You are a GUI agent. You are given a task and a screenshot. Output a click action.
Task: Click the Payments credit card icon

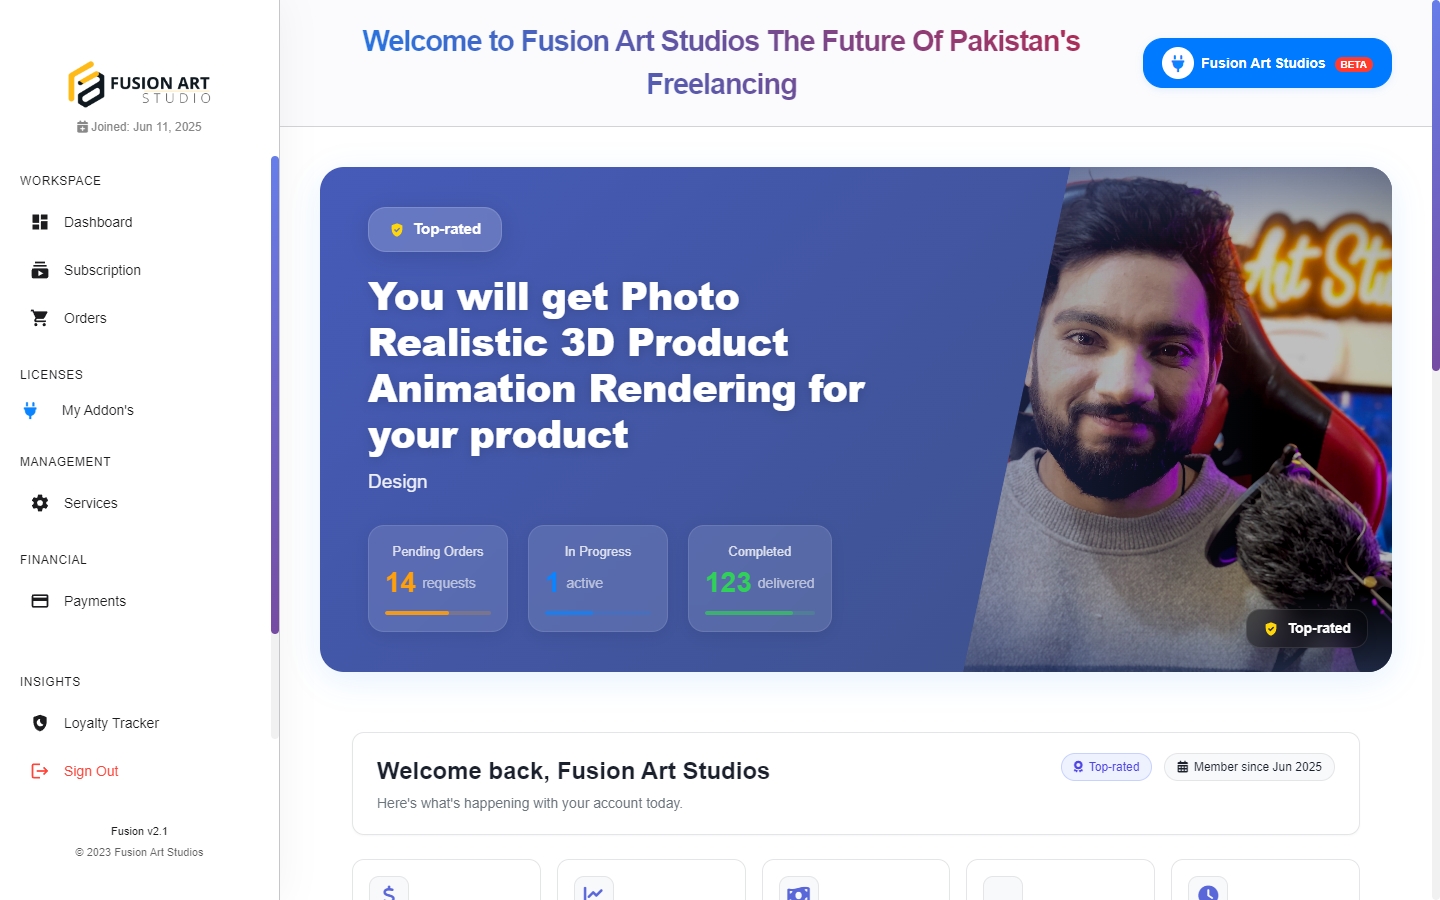tap(40, 601)
